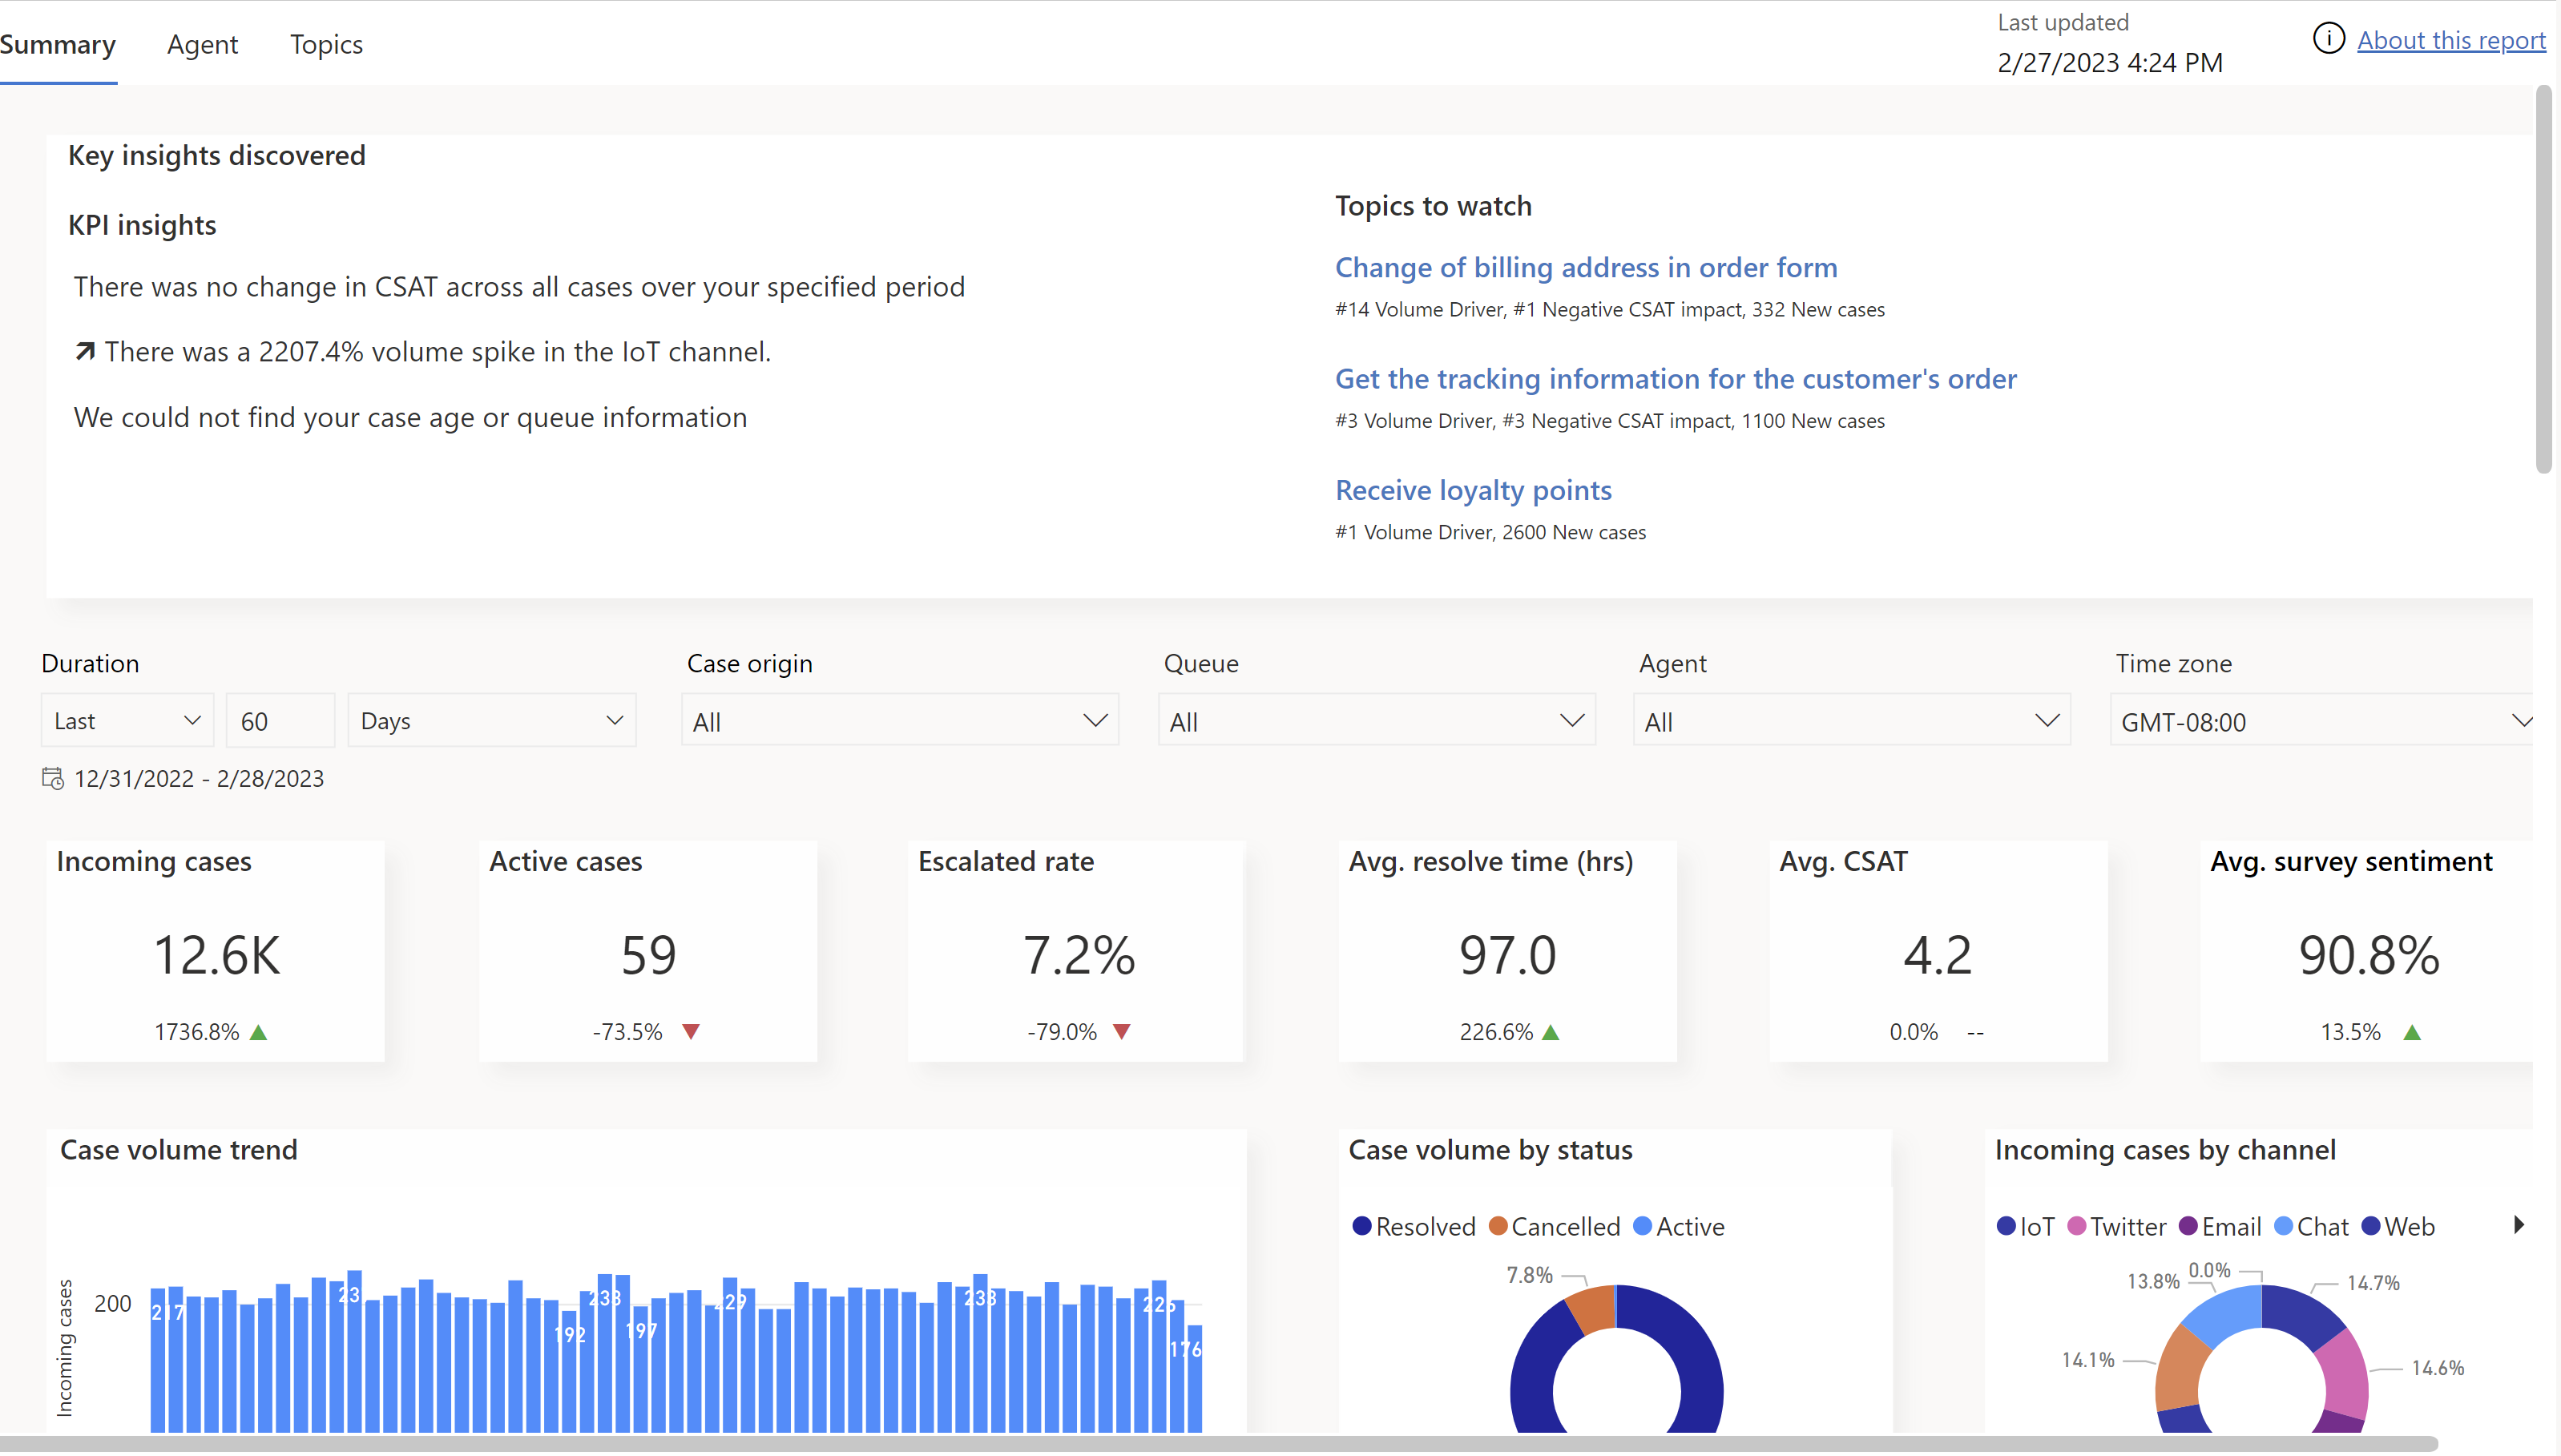
Task: Expand the Case origin dropdown
Action: pyautogui.click(x=899, y=720)
